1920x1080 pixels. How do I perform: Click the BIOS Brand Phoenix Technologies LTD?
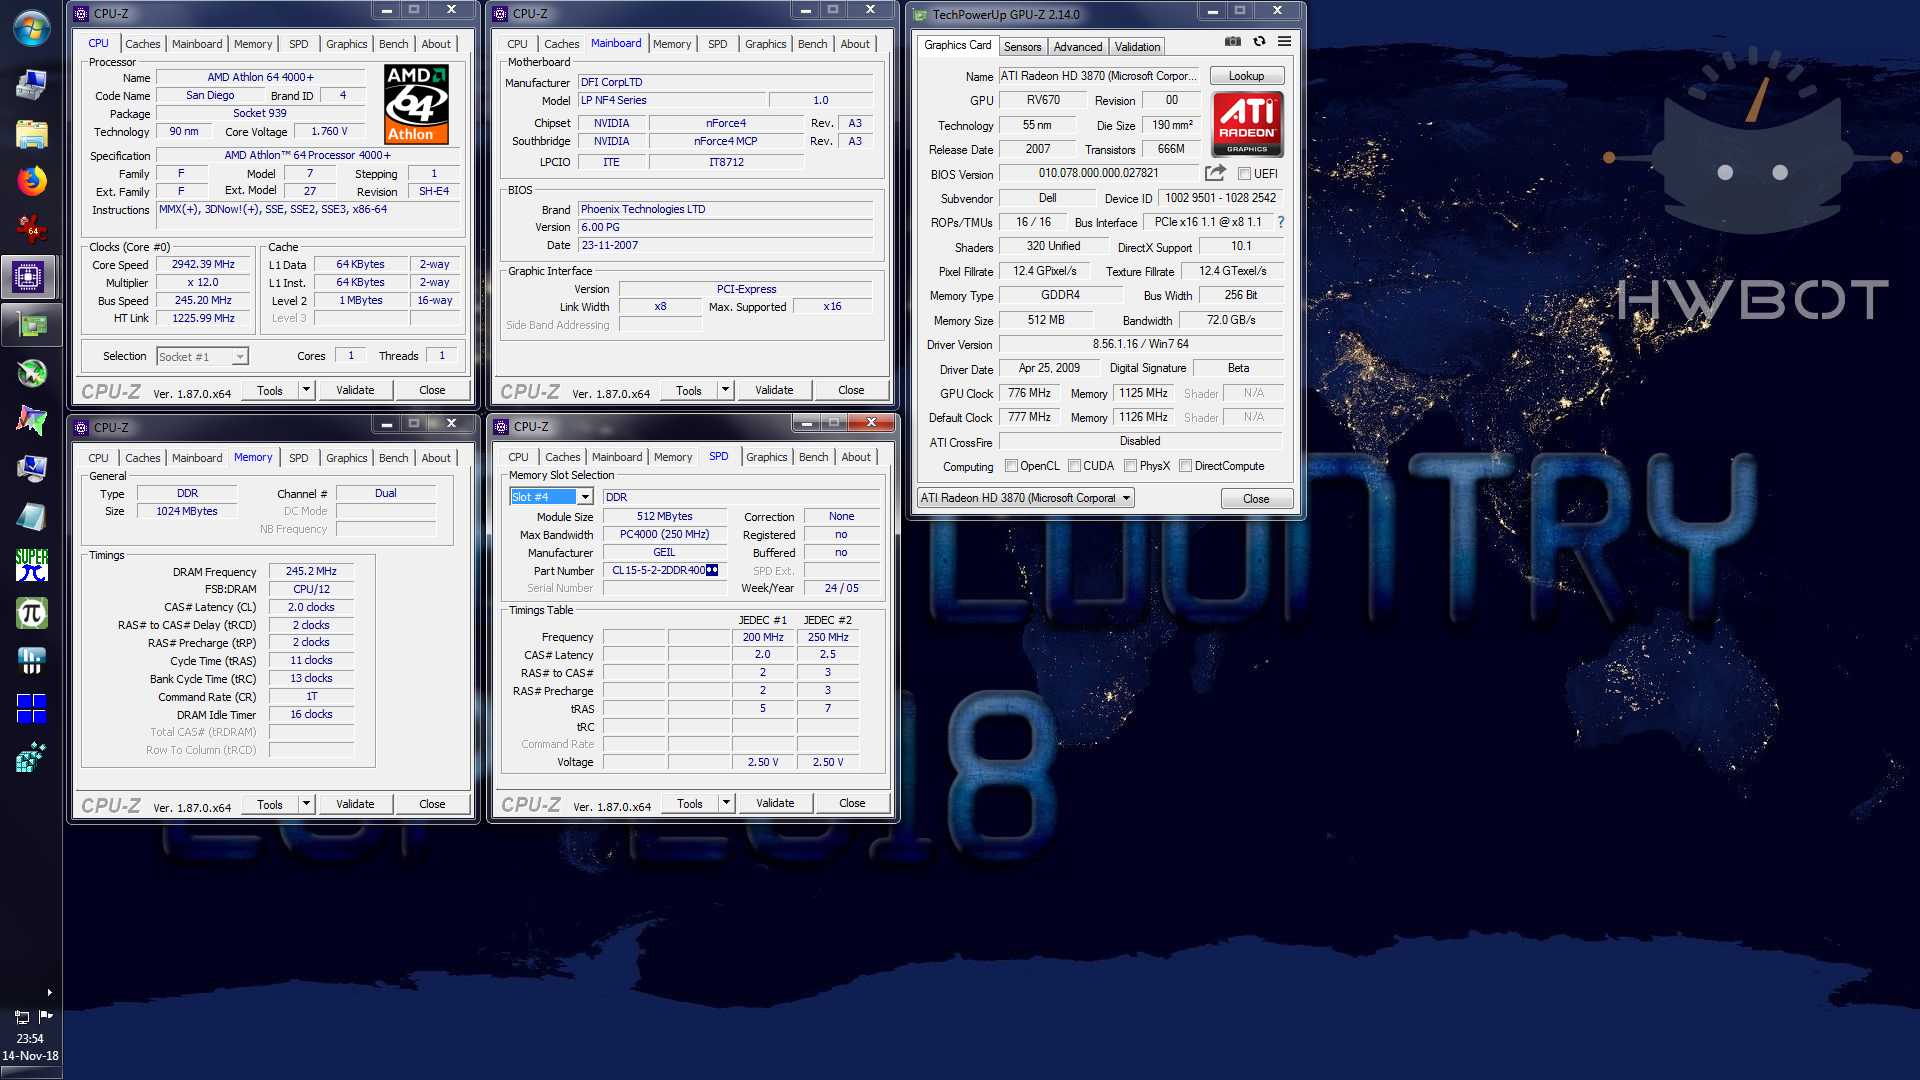tap(725, 209)
